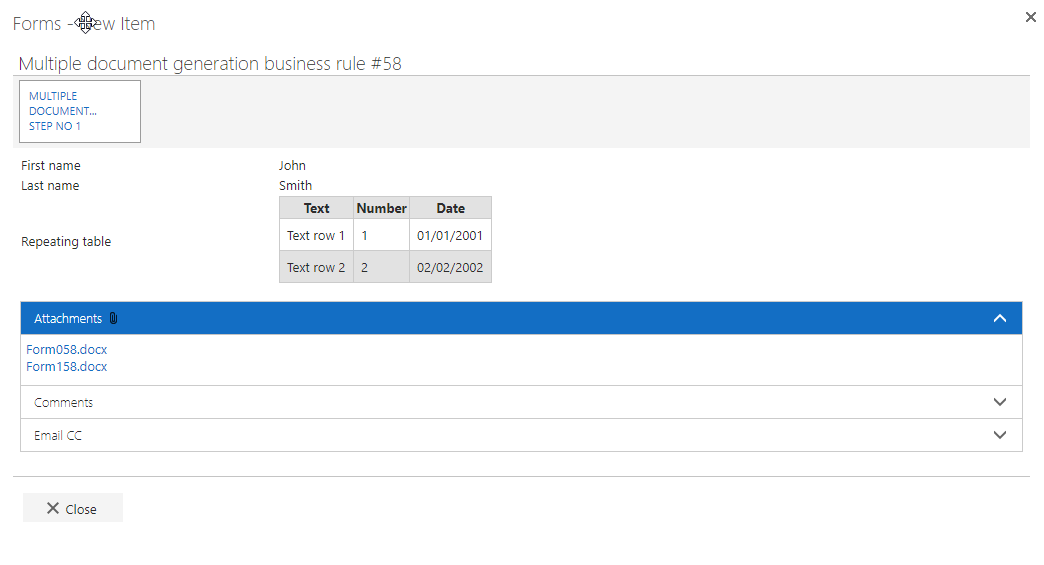Click the Forms - New Item title

[84, 24]
